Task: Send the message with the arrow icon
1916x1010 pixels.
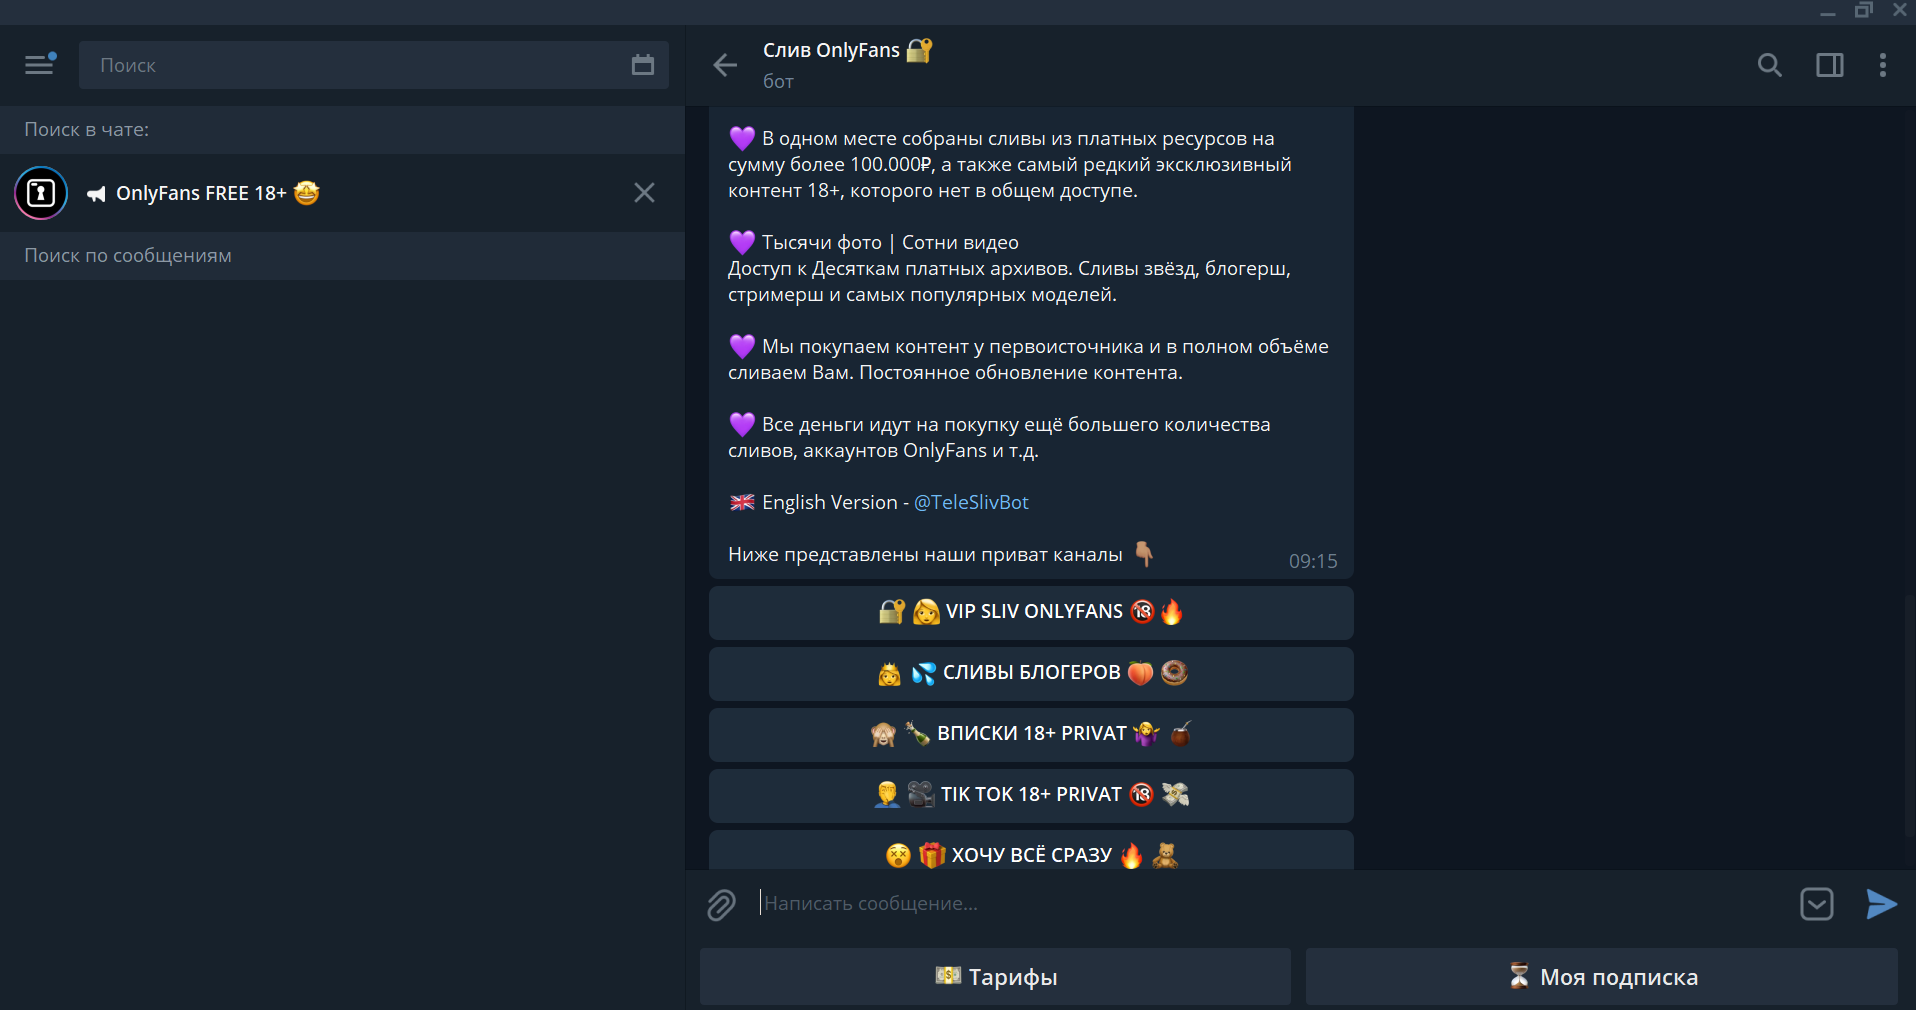Action: pyautogui.click(x=1881, y=904)
